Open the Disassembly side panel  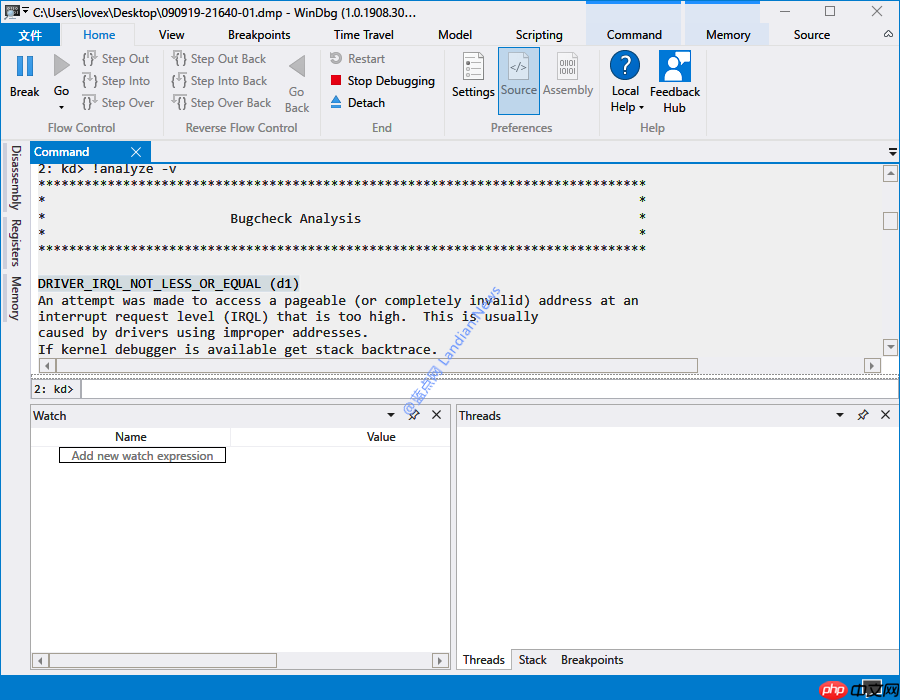click(15, 176)
